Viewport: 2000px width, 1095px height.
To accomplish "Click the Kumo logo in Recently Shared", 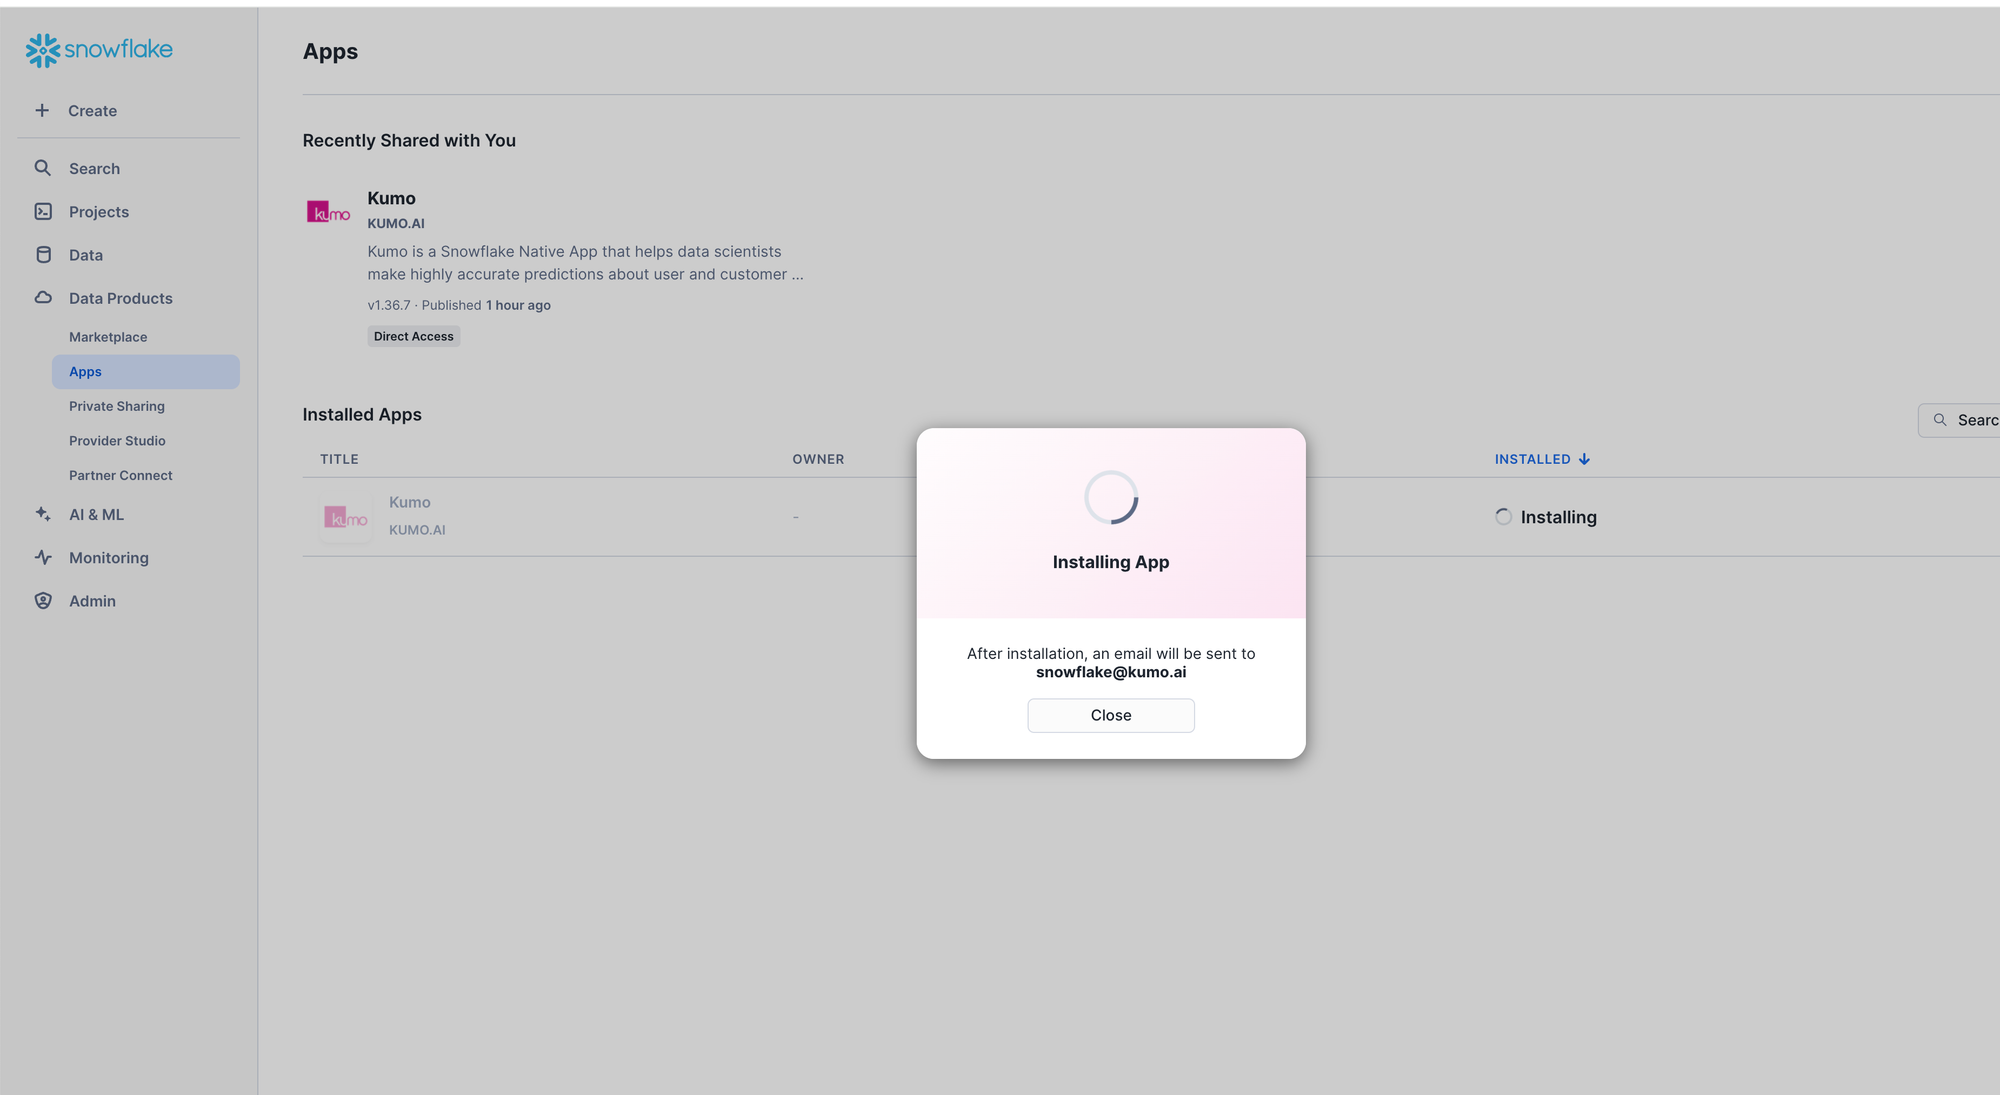I will (328, 212).
